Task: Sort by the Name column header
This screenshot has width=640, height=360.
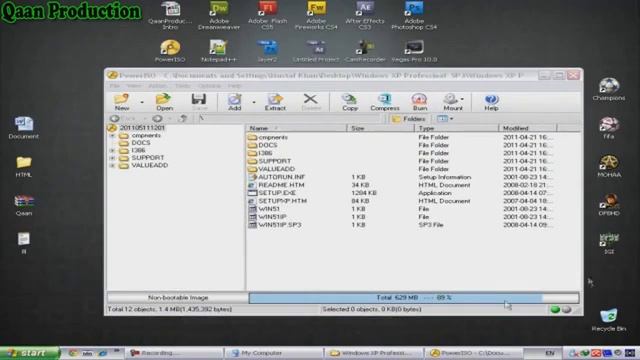Action: pyautogui.click(x=296, y=128)
